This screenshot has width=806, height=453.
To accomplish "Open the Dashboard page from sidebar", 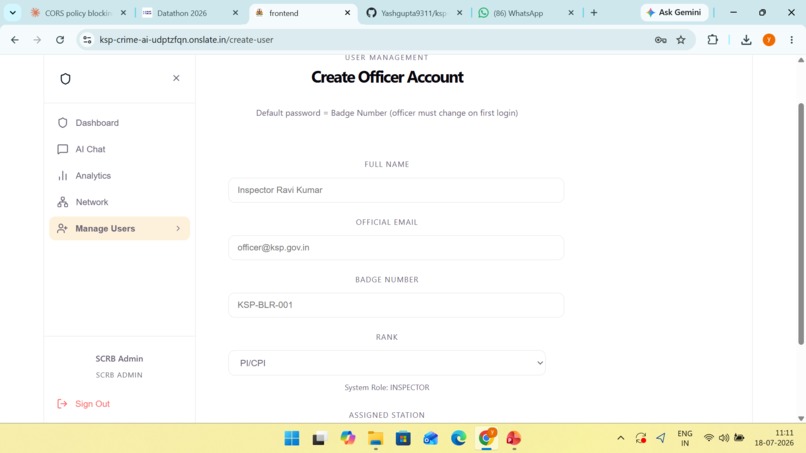I will click(119, 123).
